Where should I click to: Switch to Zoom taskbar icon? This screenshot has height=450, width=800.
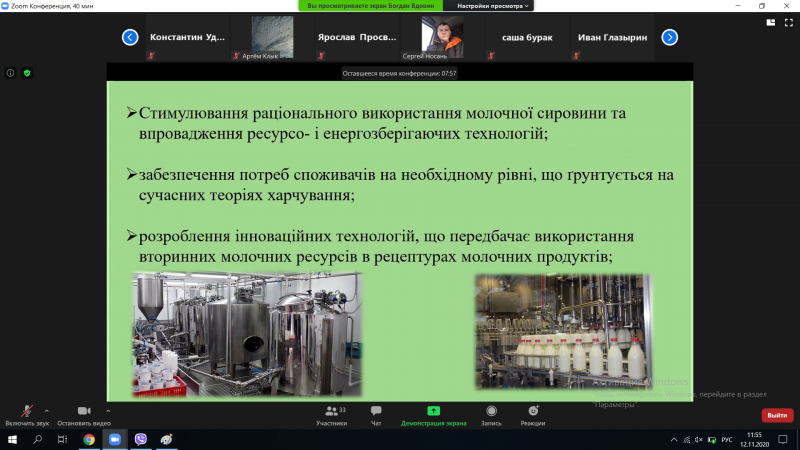(115, 439)
